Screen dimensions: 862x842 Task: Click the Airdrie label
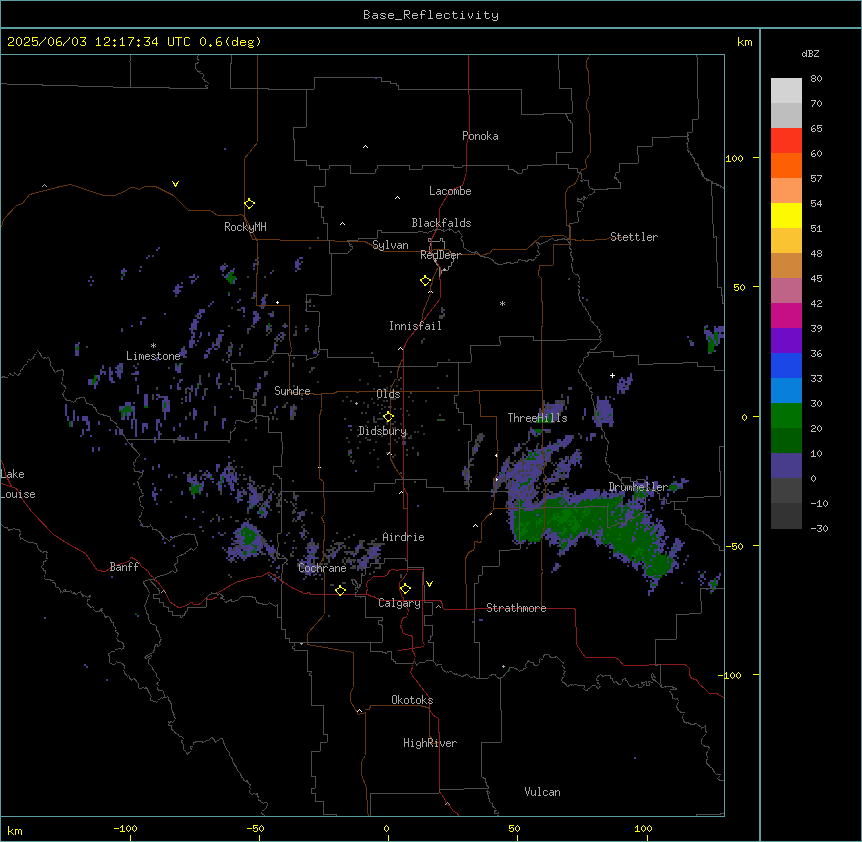[404, 537]
